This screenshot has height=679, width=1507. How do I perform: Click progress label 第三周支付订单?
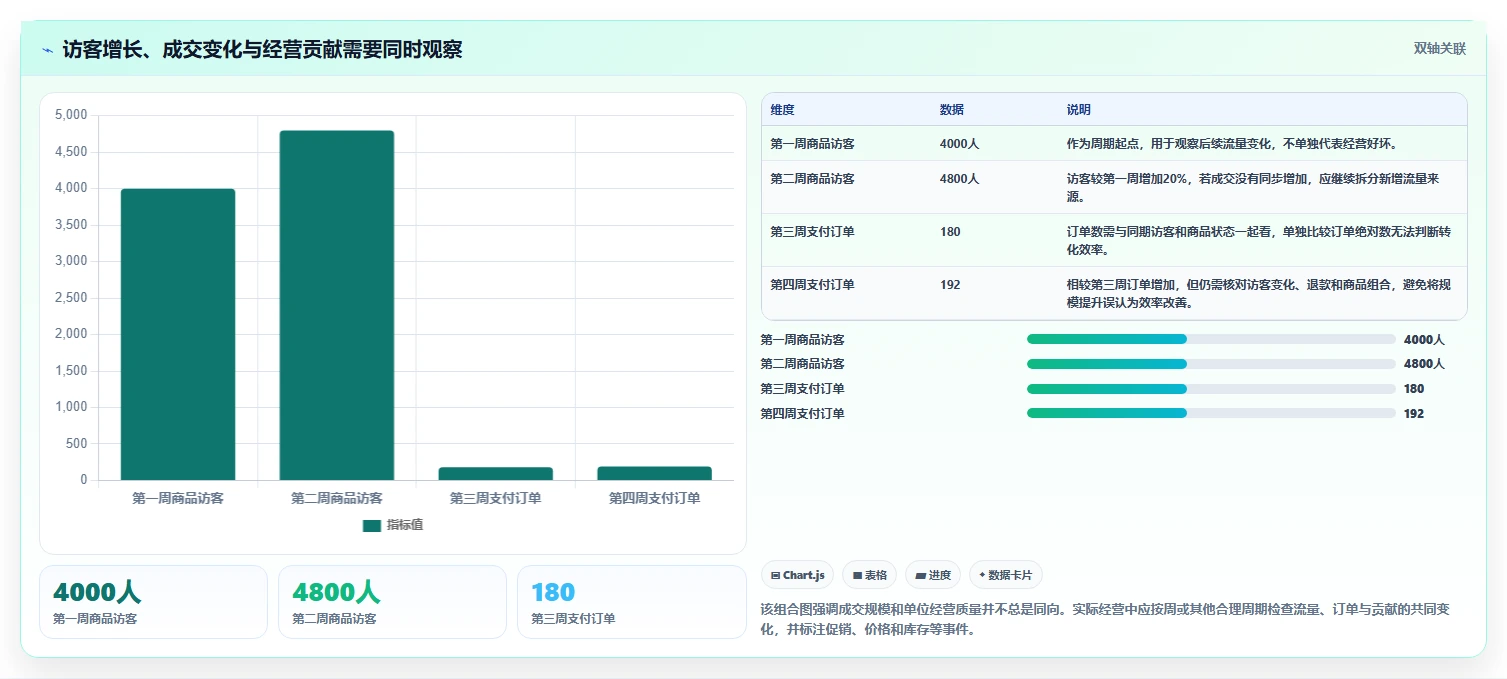tap(802, 389)
